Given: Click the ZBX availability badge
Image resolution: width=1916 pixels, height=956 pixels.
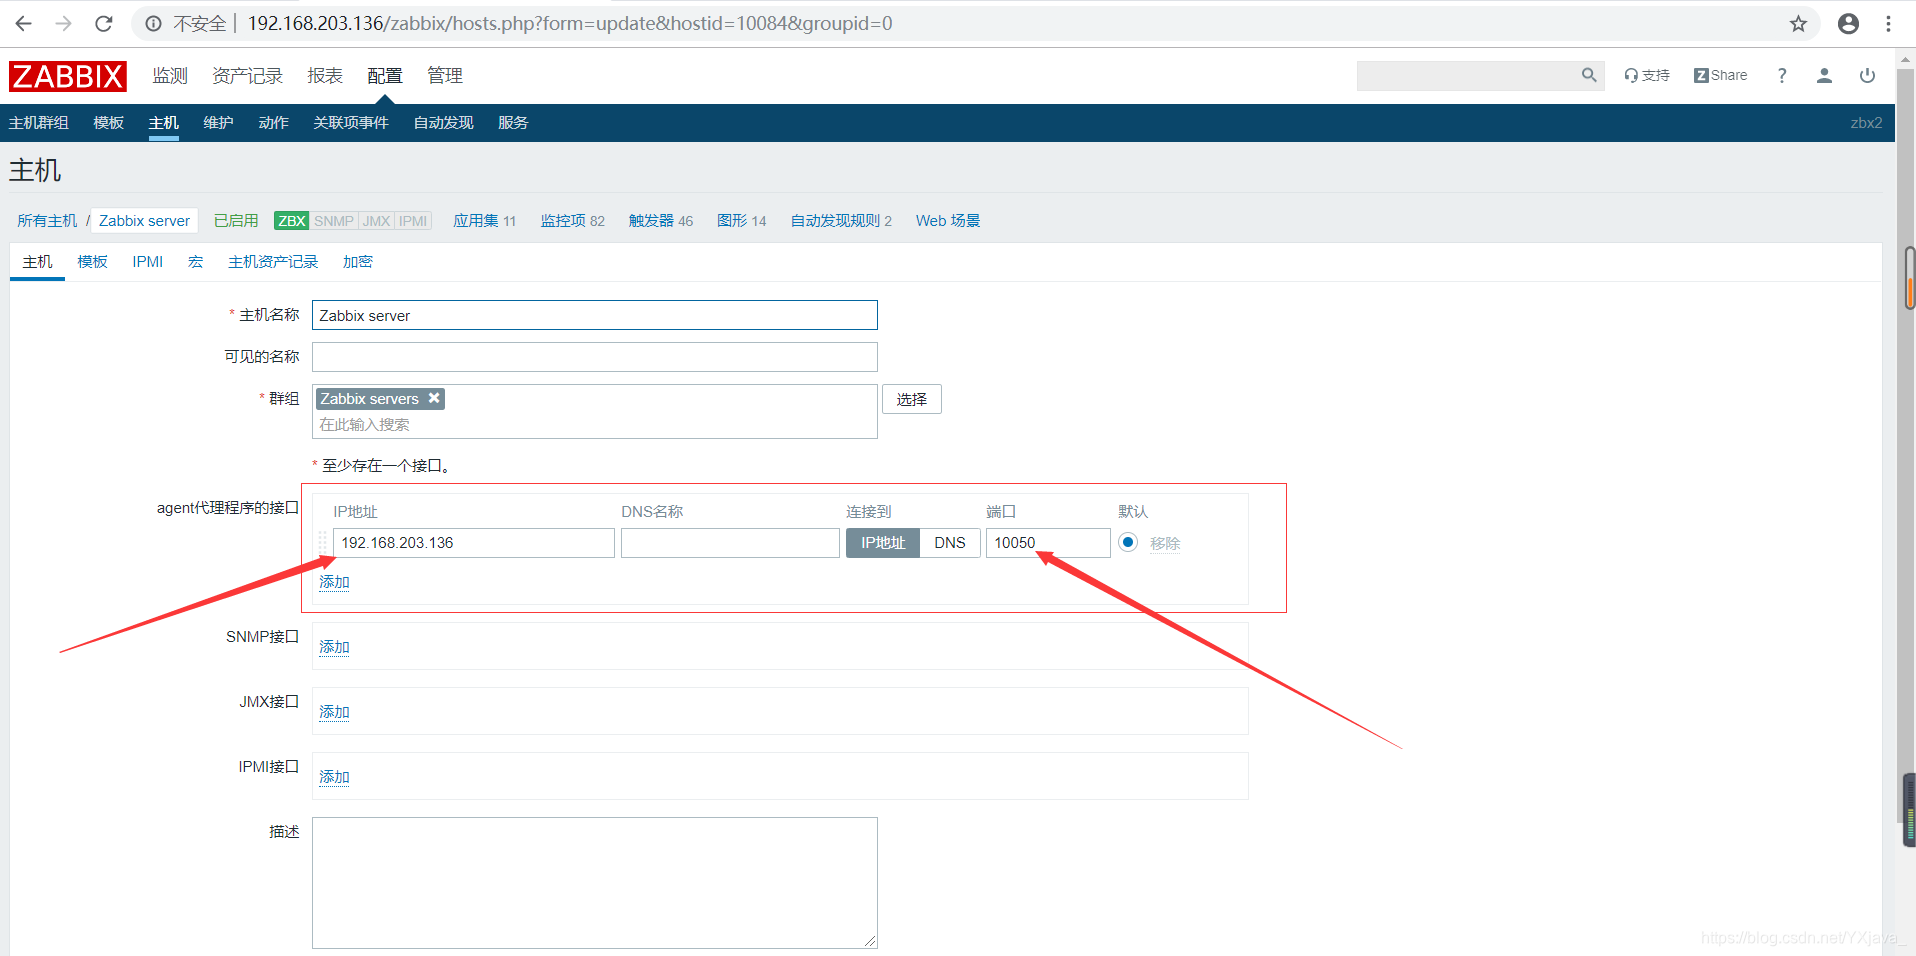Looking at the screenshot, I should click(x=292, y=221).
